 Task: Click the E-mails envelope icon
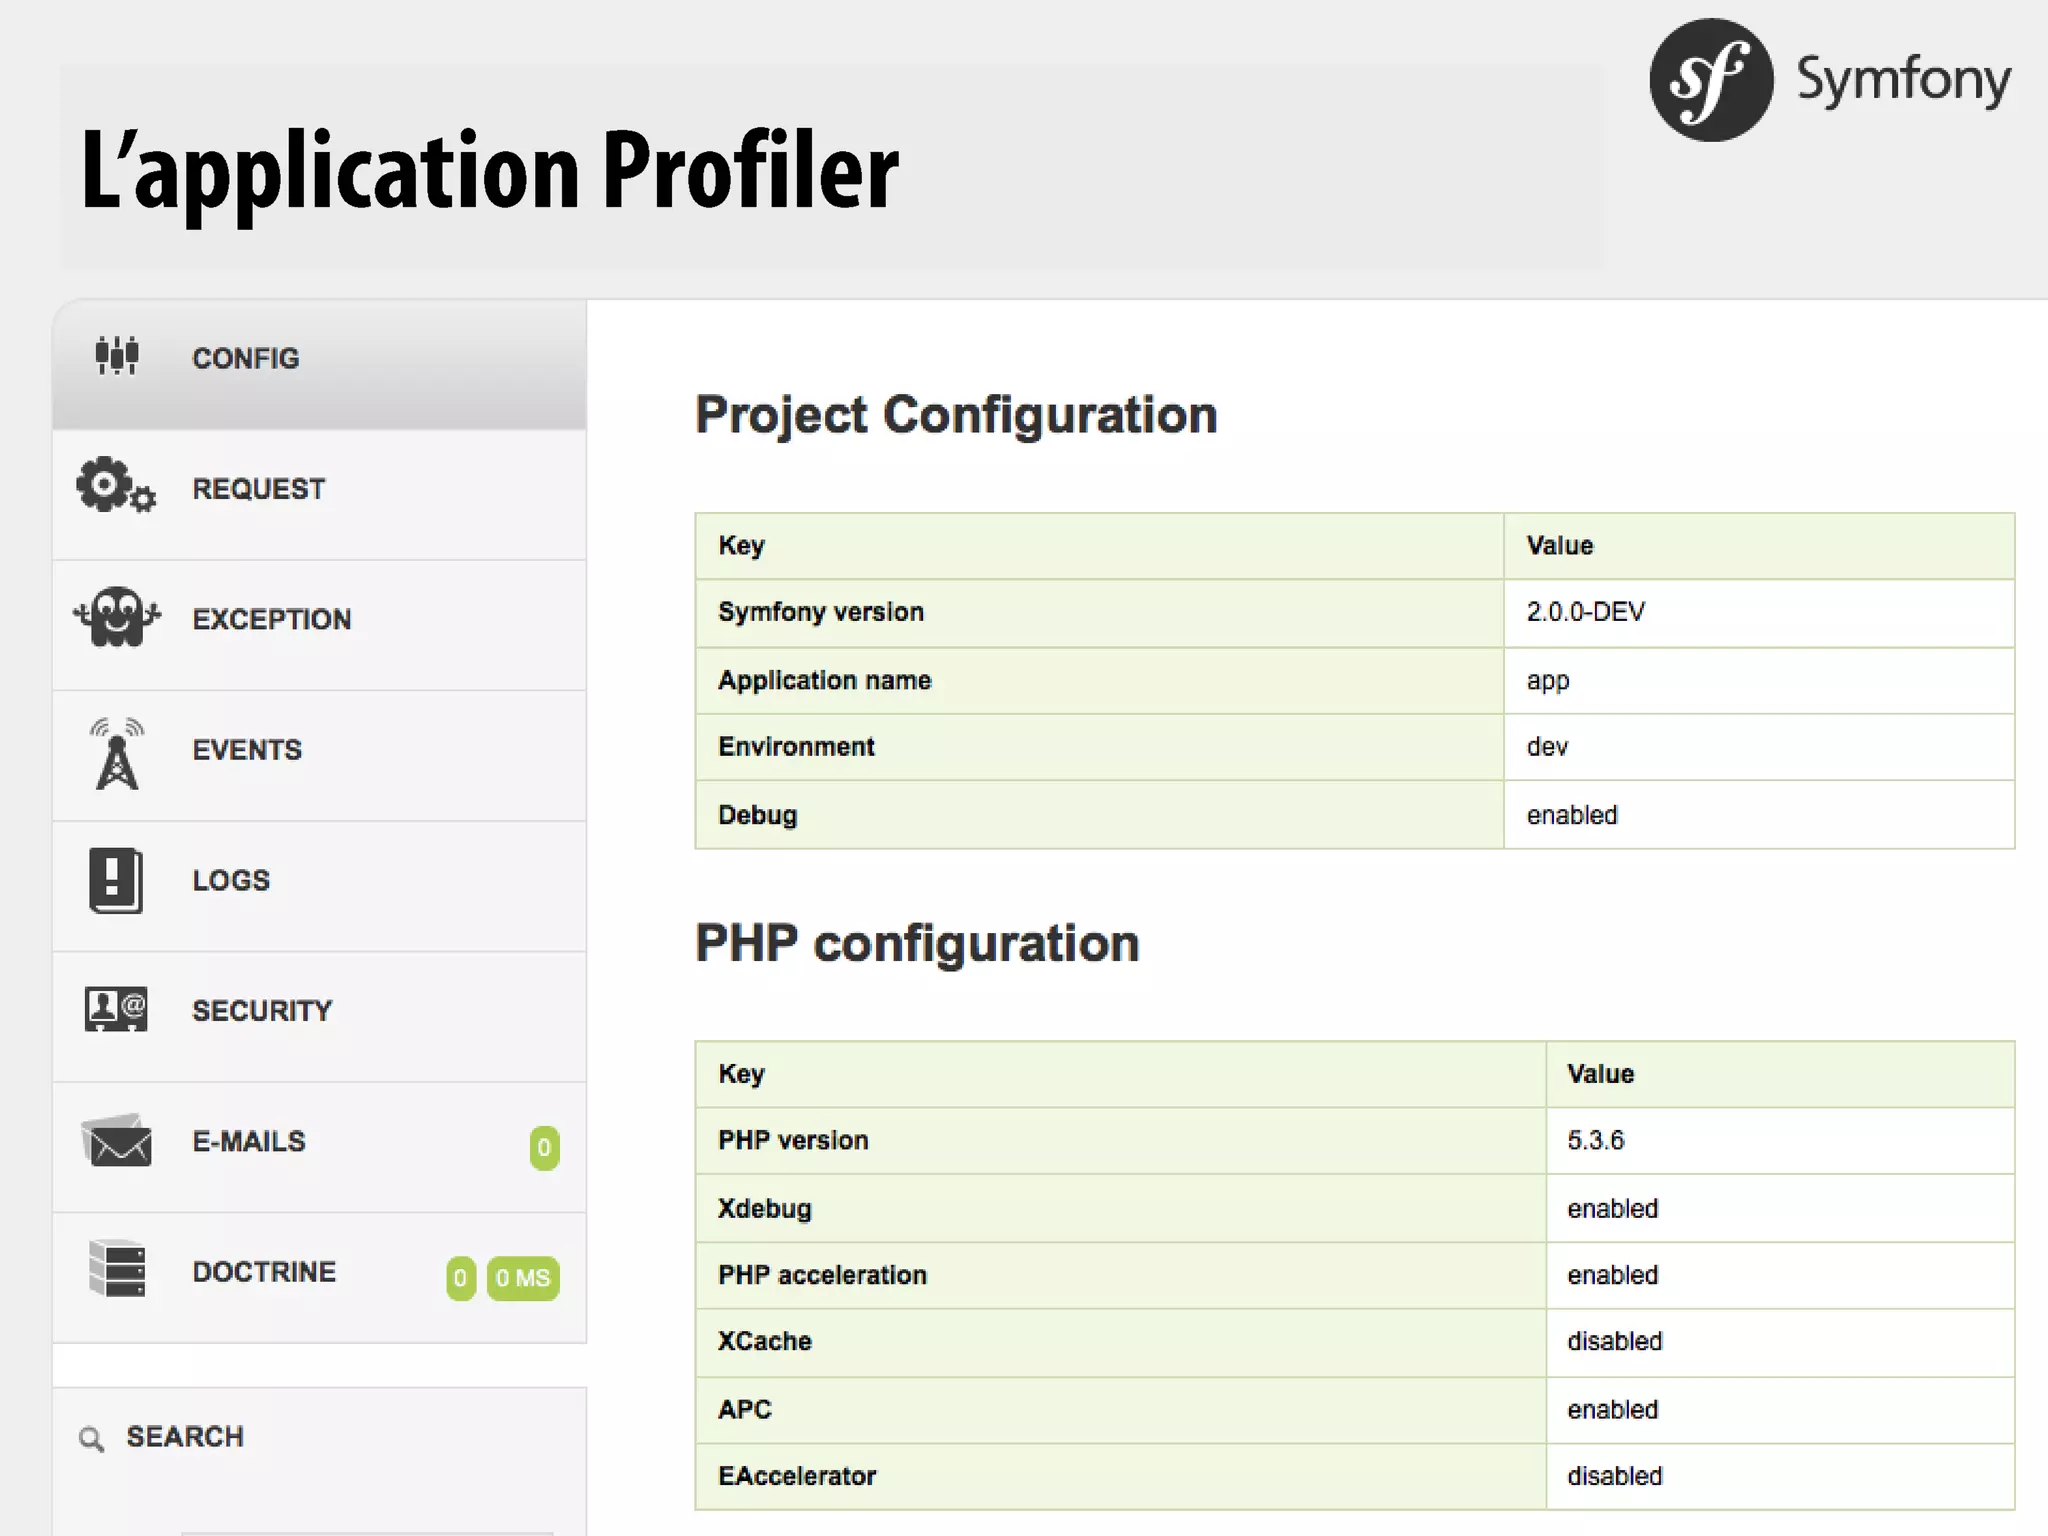(x=117, y=1141)
